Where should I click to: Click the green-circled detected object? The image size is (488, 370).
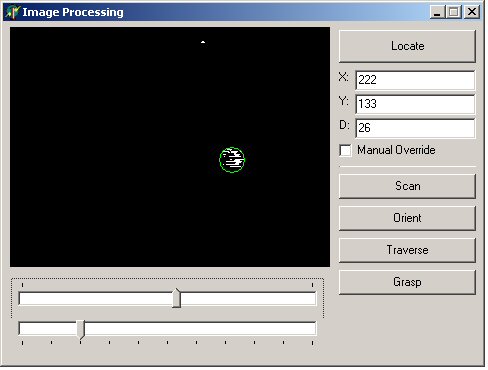pyautogui.click(x=232, y=160)
